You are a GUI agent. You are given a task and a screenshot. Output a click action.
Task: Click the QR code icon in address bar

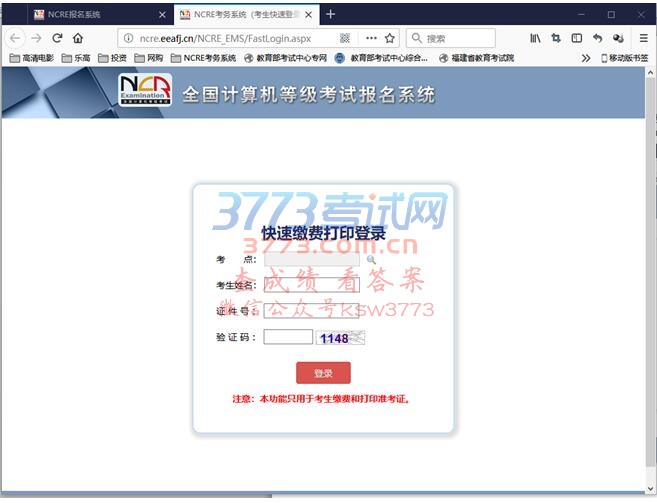click(345, 38)
